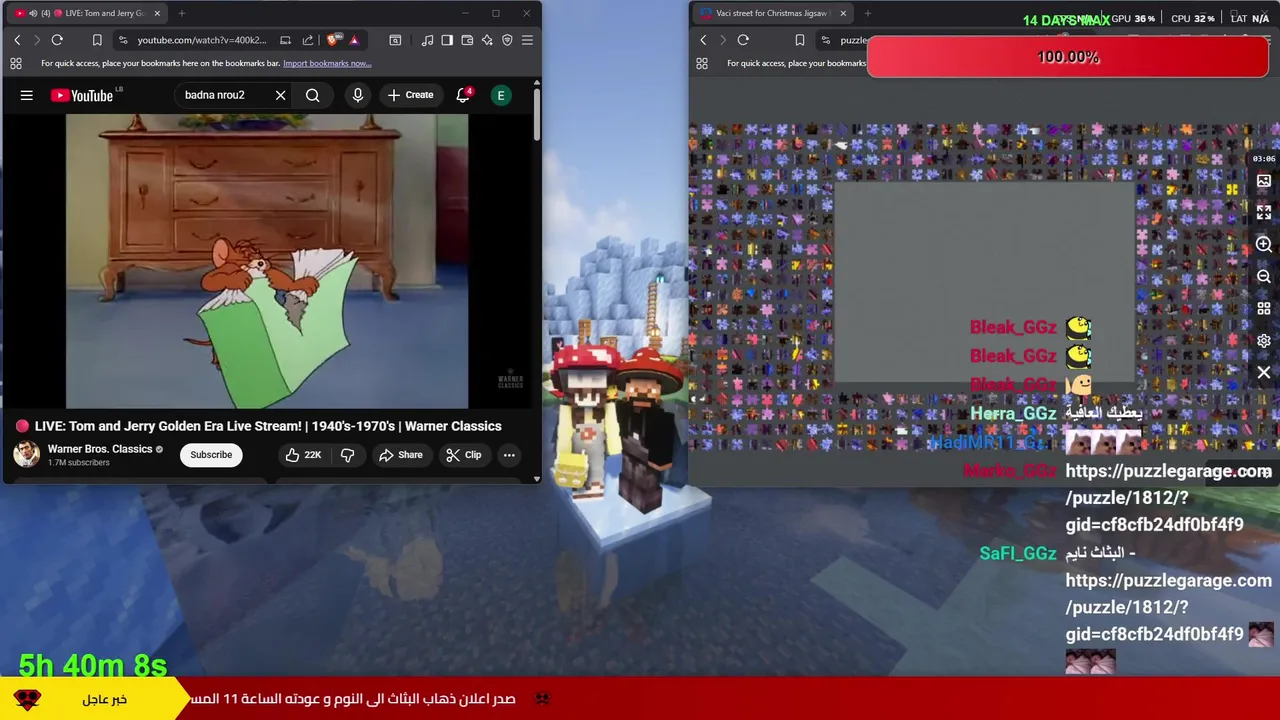
Task: Click the YouTube logo
Action: (x=83, y=95)
